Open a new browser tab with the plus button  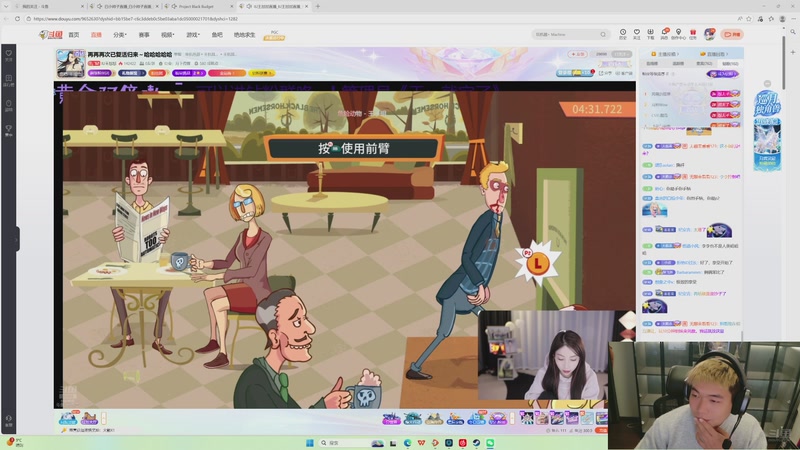tap(317, 6)
